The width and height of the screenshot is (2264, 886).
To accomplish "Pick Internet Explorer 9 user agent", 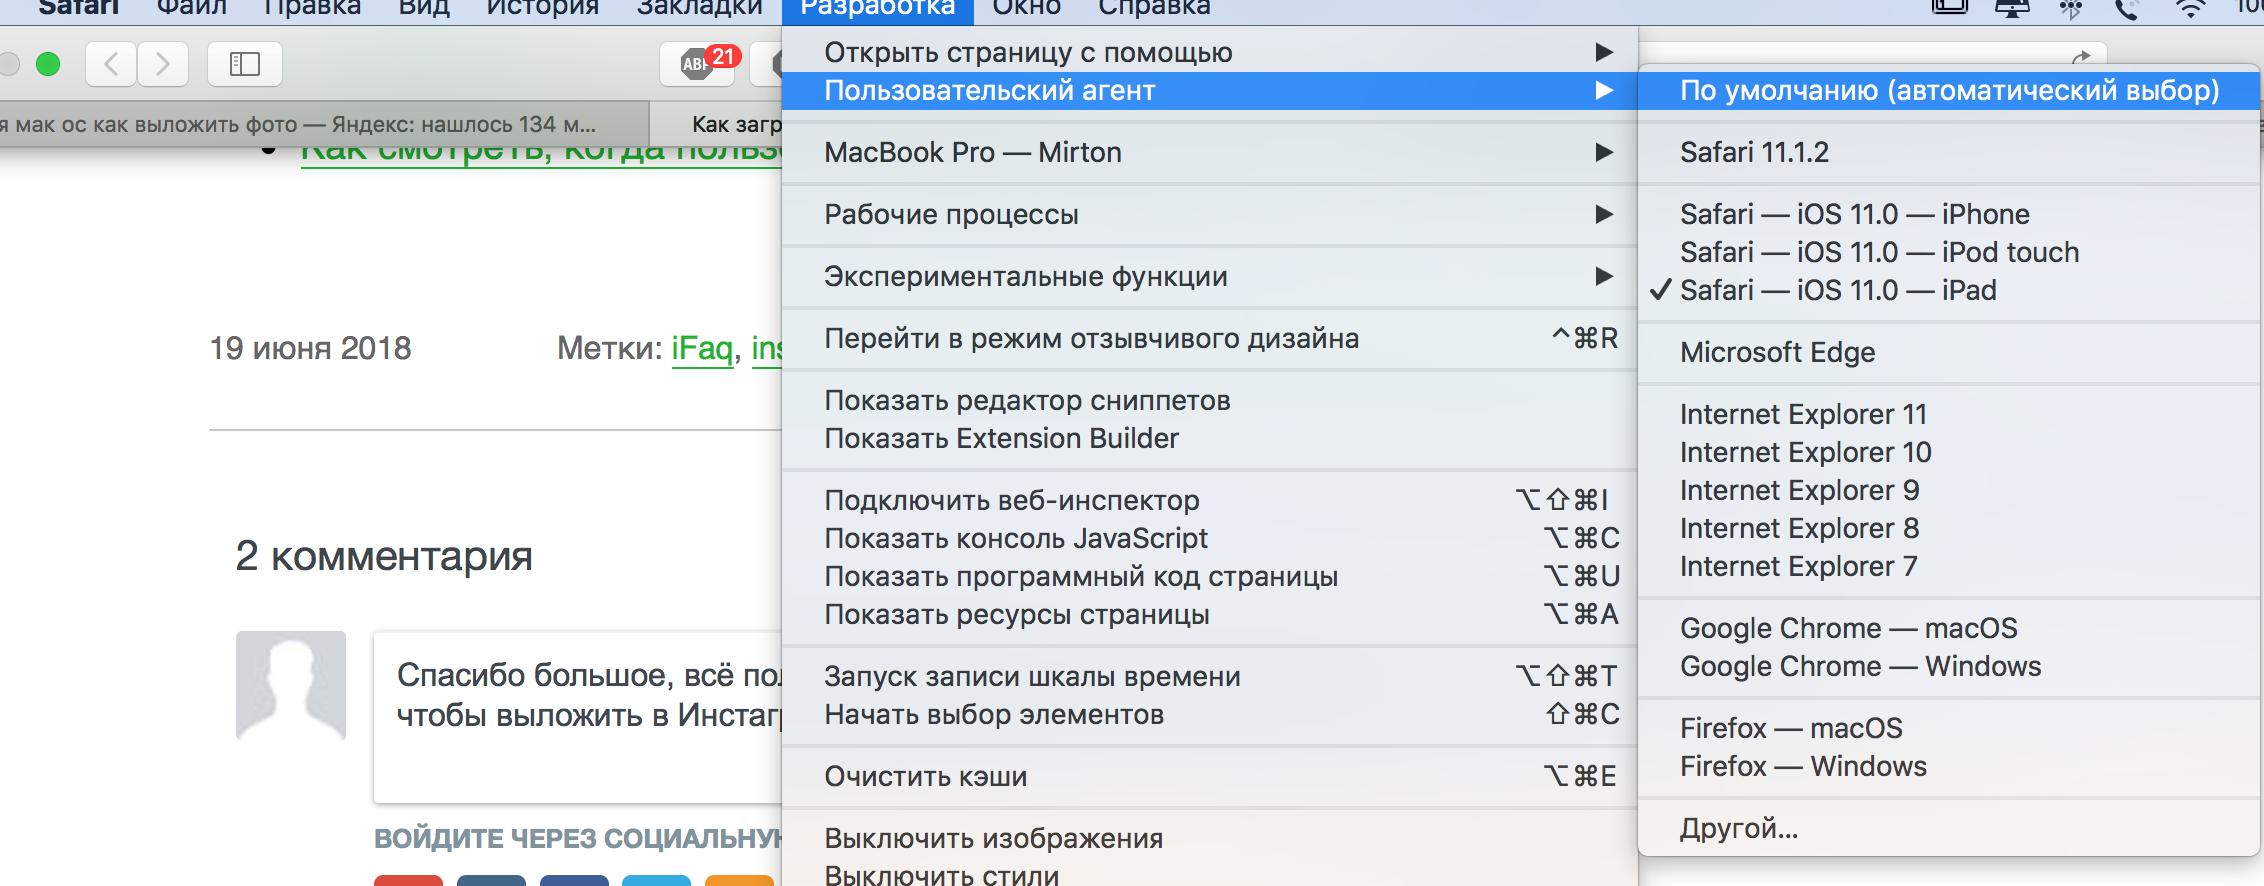I will click(1948, 490).
